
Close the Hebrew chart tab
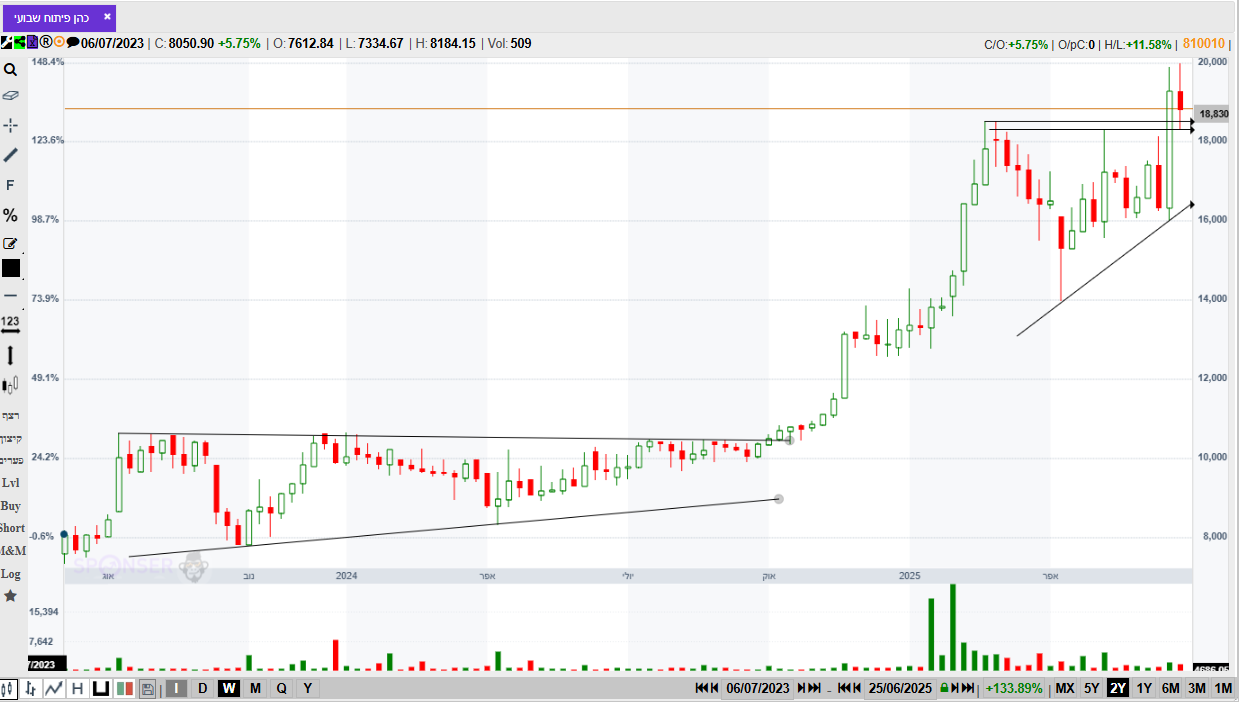point(107,16)
